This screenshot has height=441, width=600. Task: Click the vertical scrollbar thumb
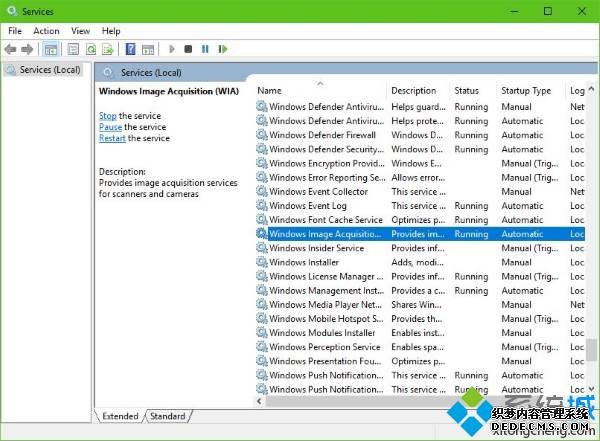[591, 350]
